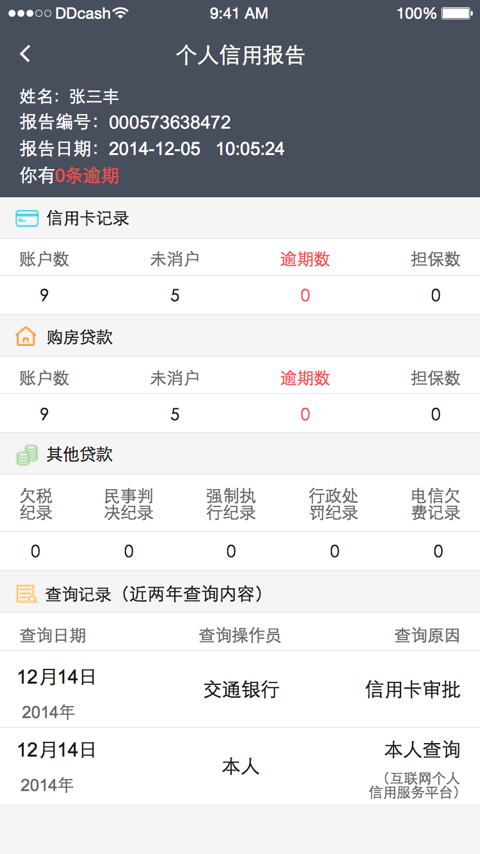The image size is (480, 854).
Task: Tap the 欠税纪录 column label
Action: [36, 504]
